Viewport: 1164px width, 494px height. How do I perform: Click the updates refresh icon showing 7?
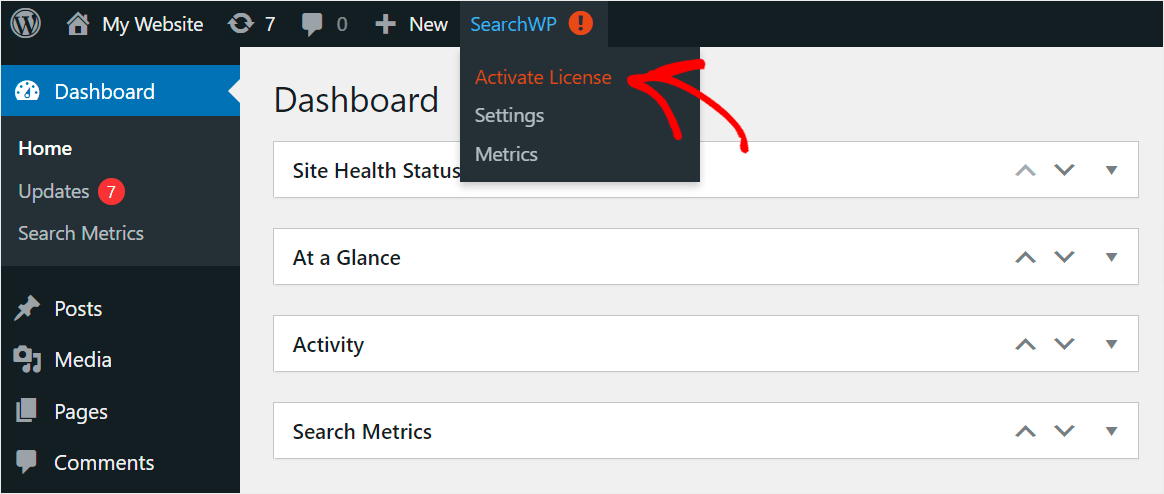point(241,25)
